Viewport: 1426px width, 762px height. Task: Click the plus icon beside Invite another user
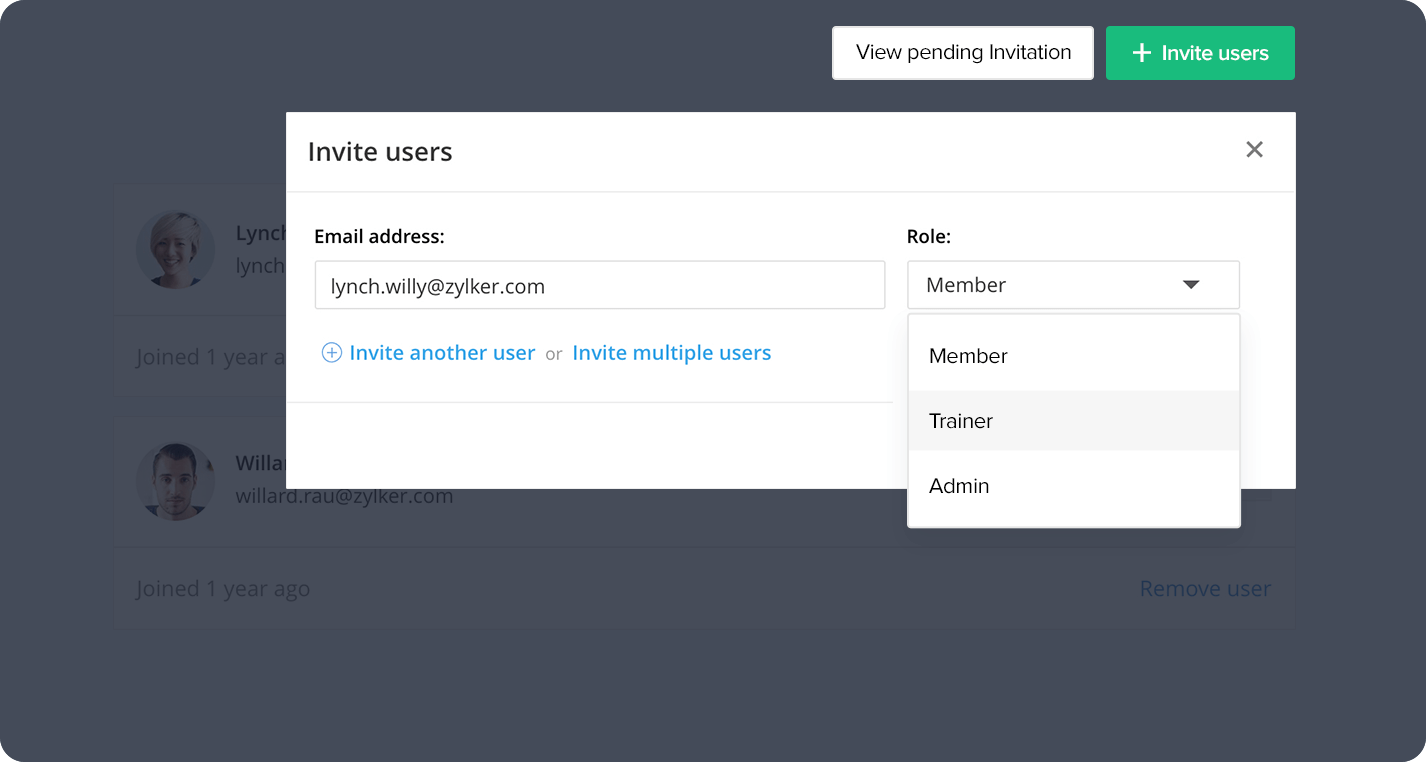pyautogui.click(x=331, y=353)
